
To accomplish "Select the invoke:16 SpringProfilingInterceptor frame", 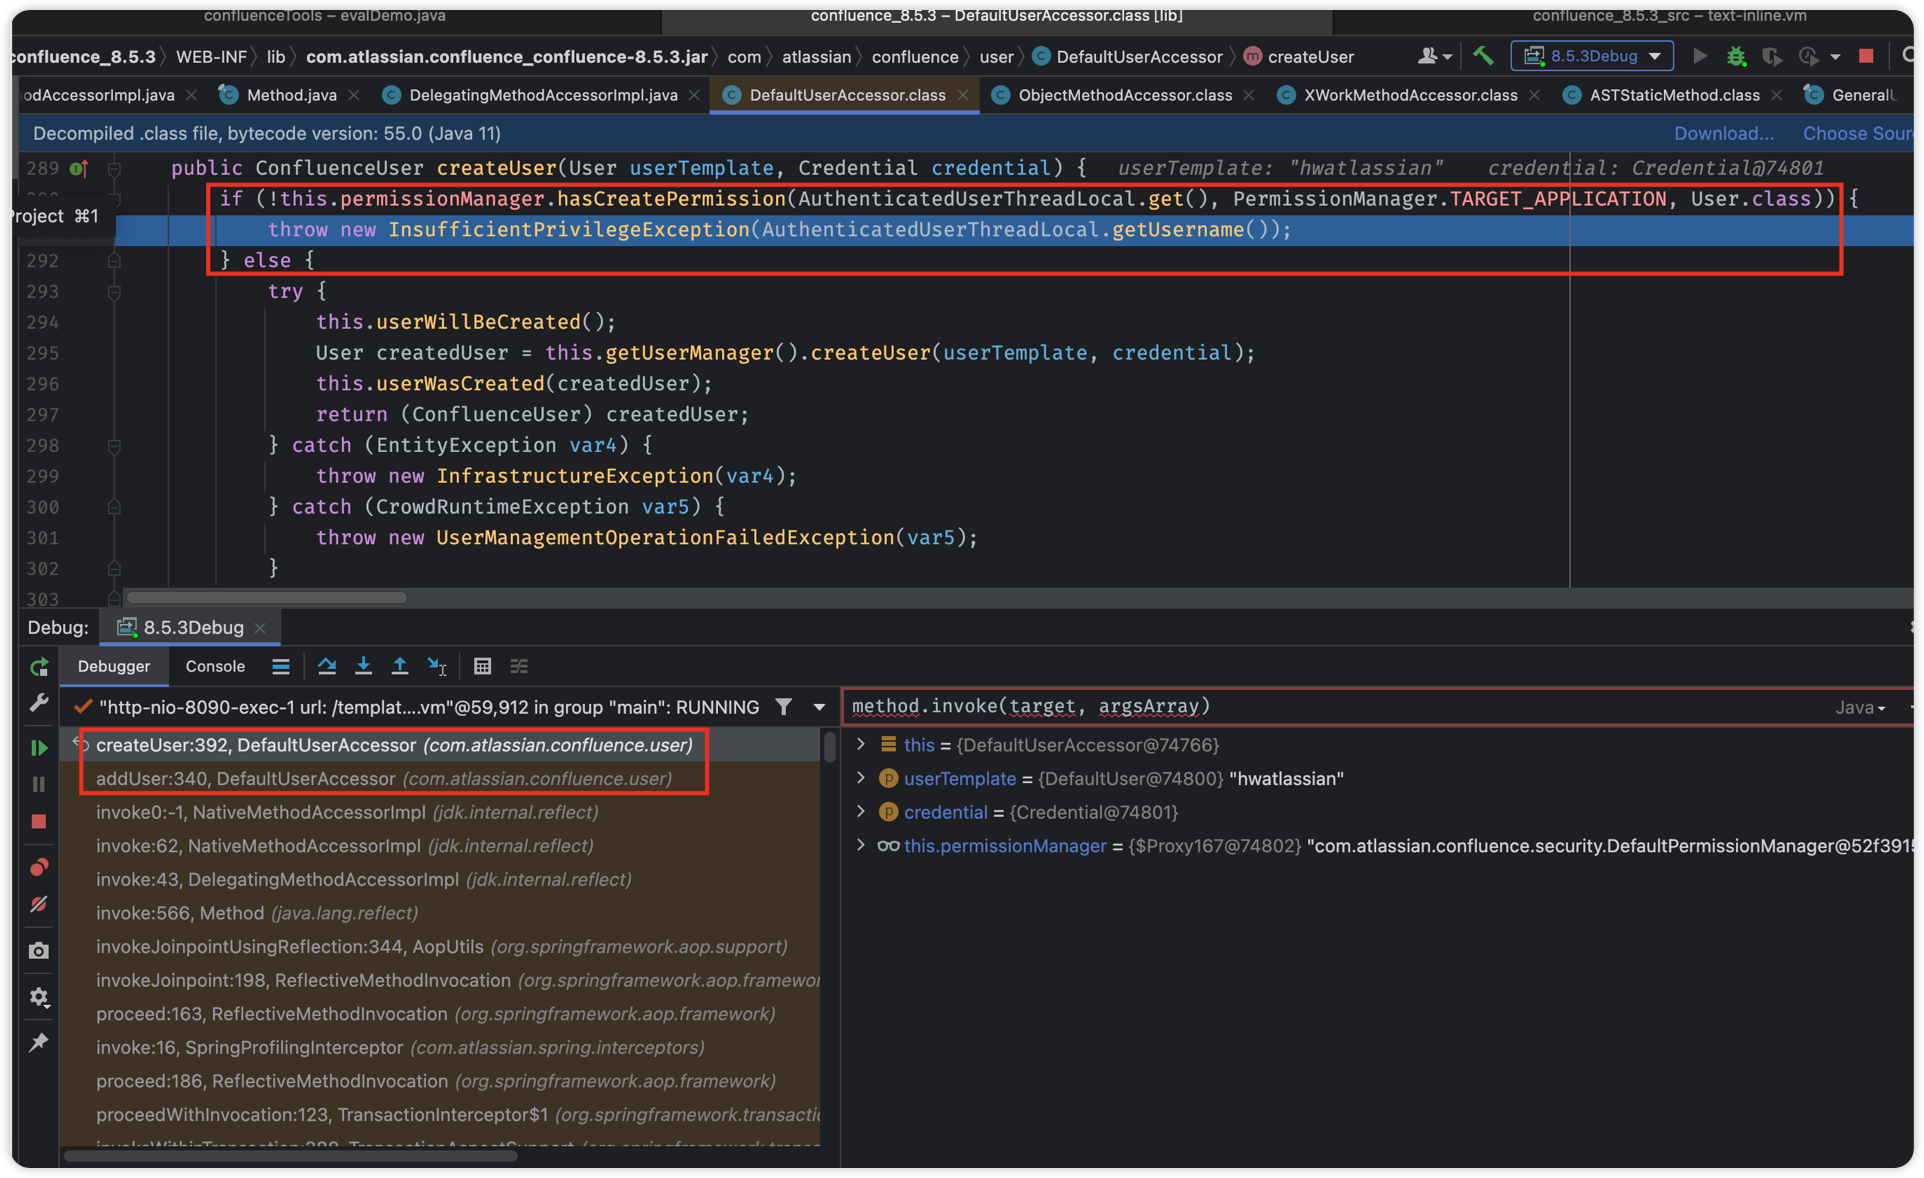I will click(440, 1047).
